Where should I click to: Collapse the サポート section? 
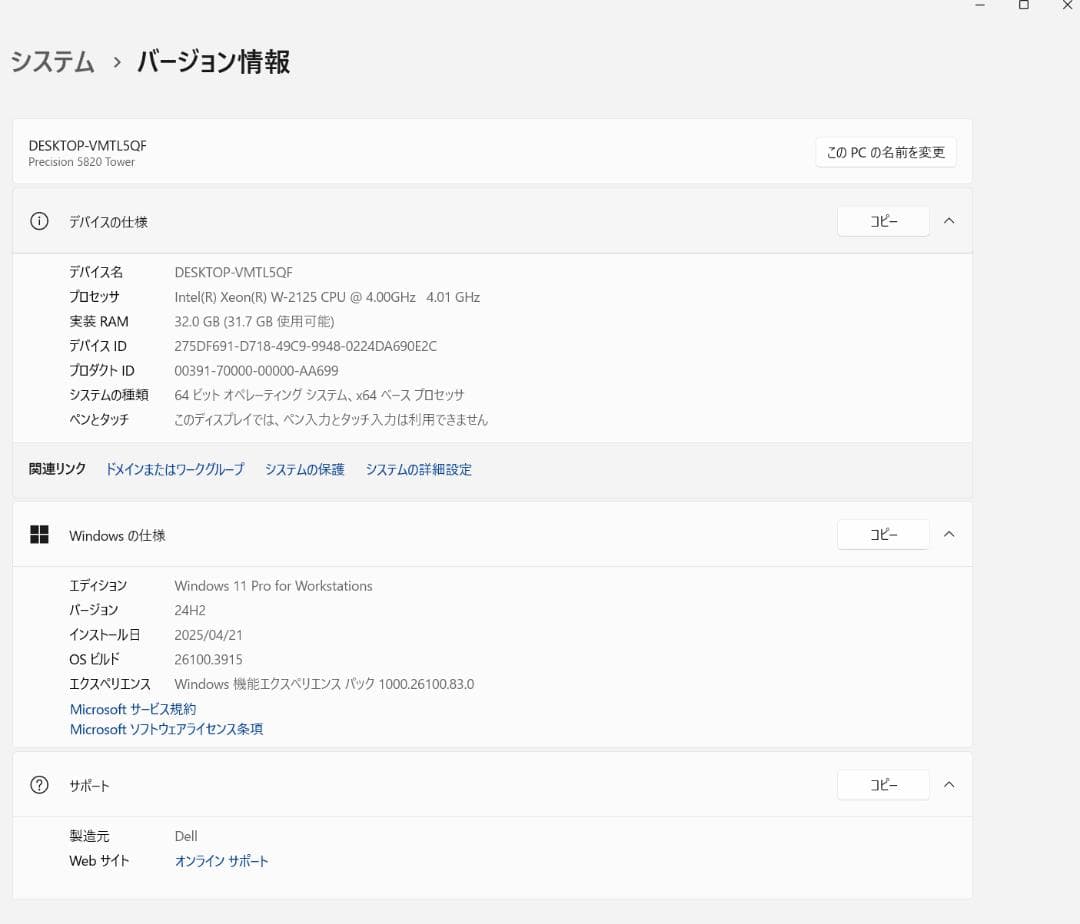pos(949,784)
